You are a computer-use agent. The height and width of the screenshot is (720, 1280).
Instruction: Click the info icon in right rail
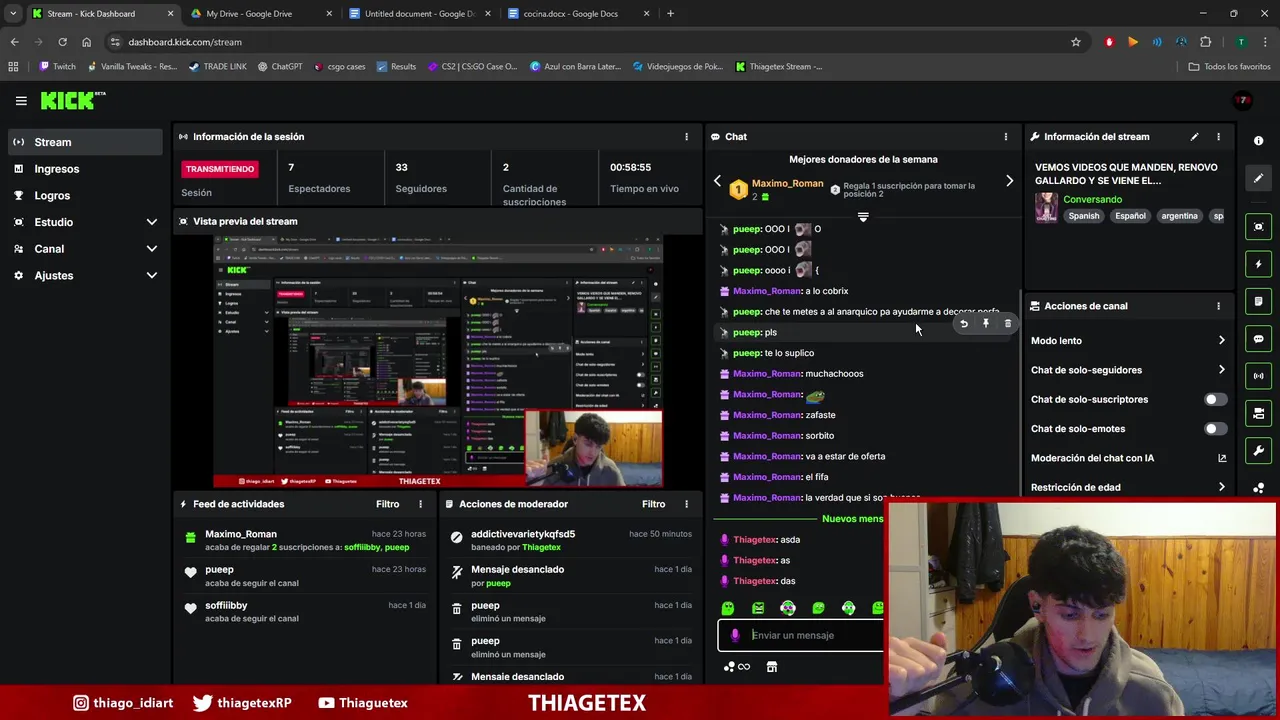coord(1258,141)
